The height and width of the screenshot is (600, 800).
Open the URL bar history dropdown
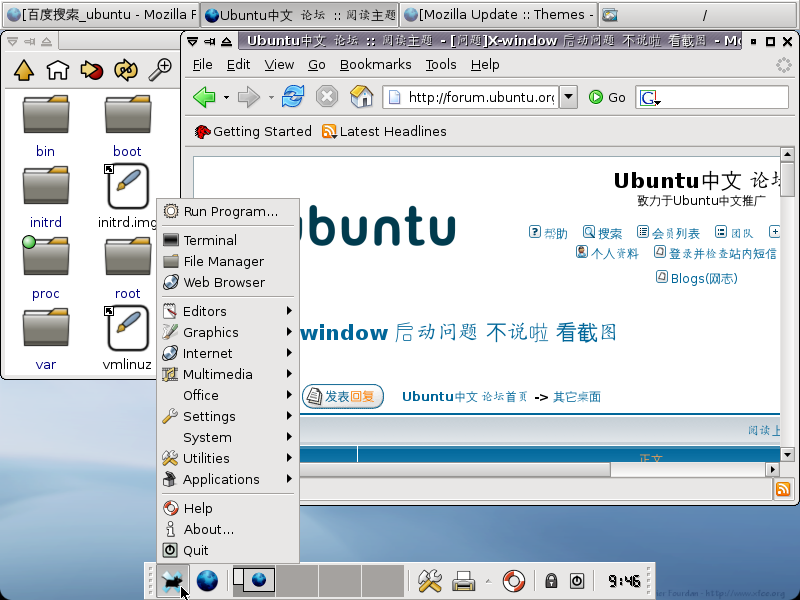coord(568,96)
